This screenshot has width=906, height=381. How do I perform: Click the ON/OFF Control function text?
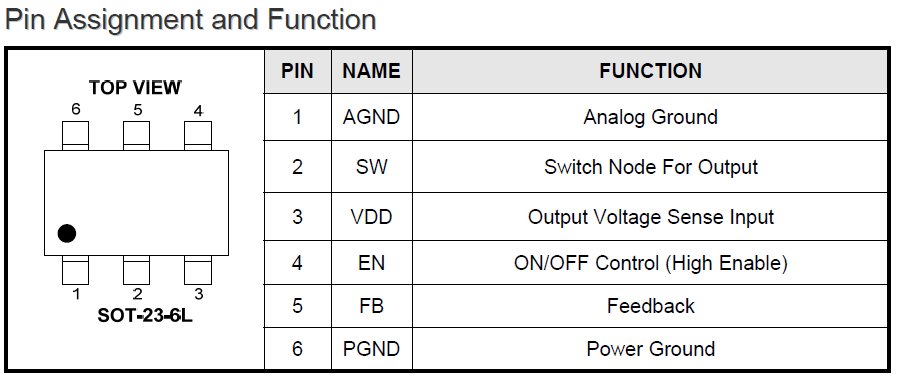(x=651, y=264)
